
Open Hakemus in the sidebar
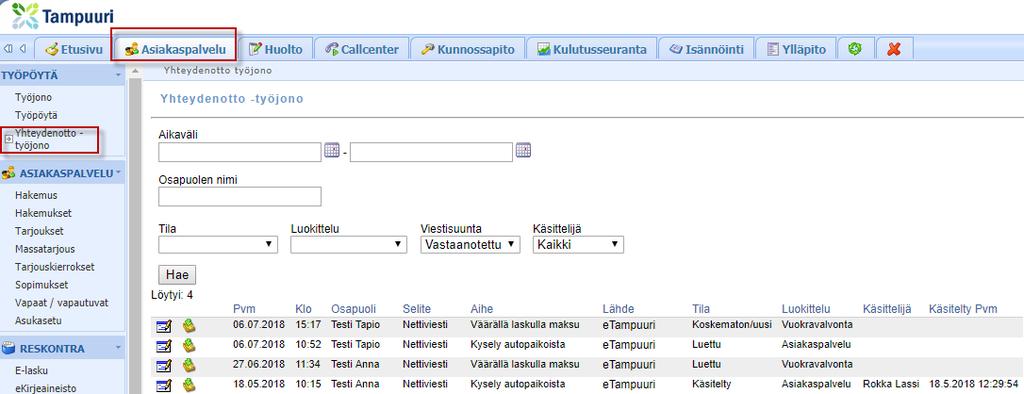[x=36, y=195]
